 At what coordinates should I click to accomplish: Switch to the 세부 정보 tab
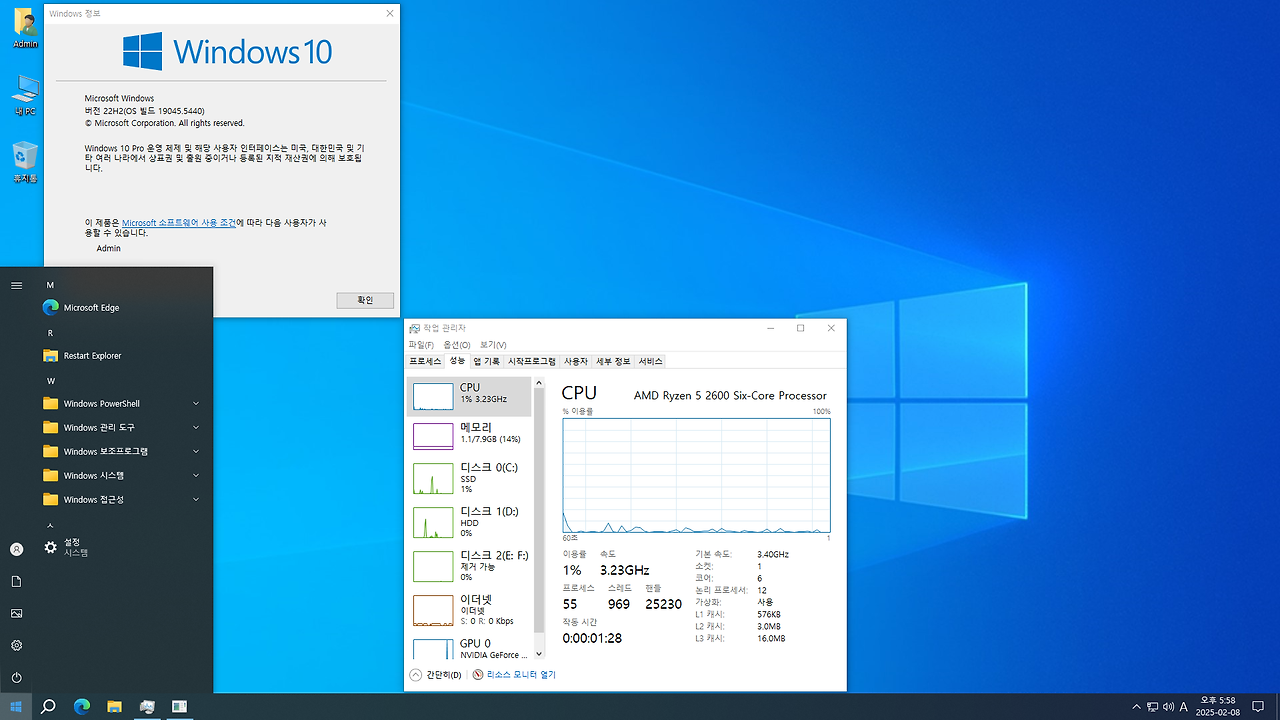tap(613, 361)
